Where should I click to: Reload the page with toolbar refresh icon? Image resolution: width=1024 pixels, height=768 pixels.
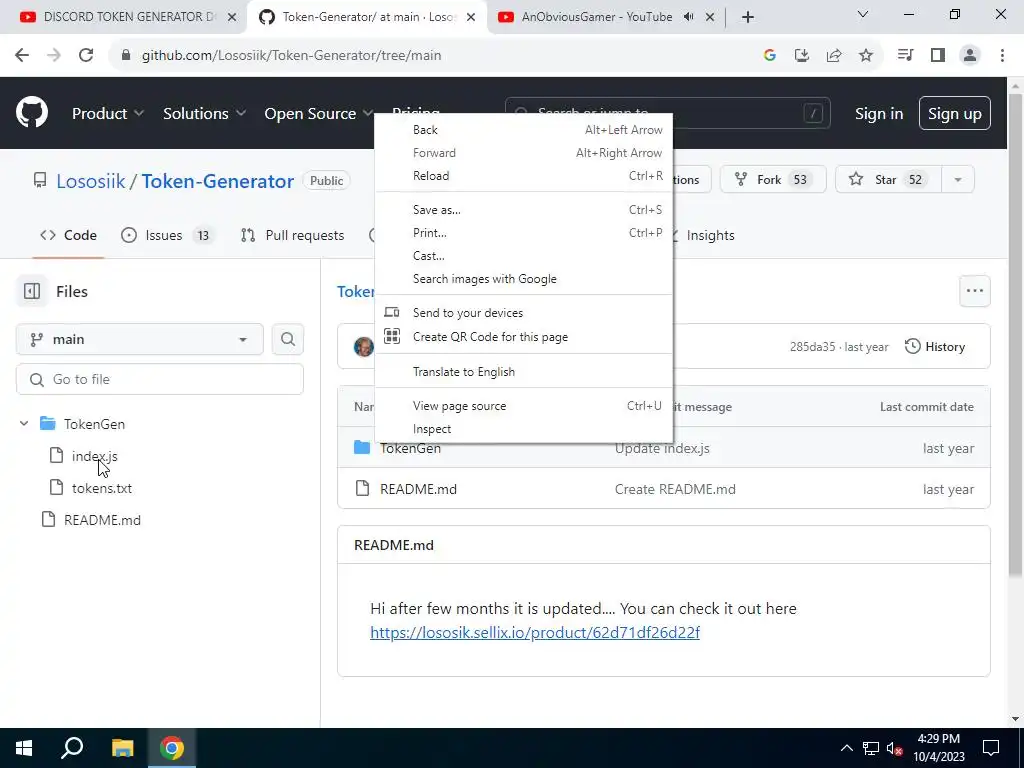86,56
